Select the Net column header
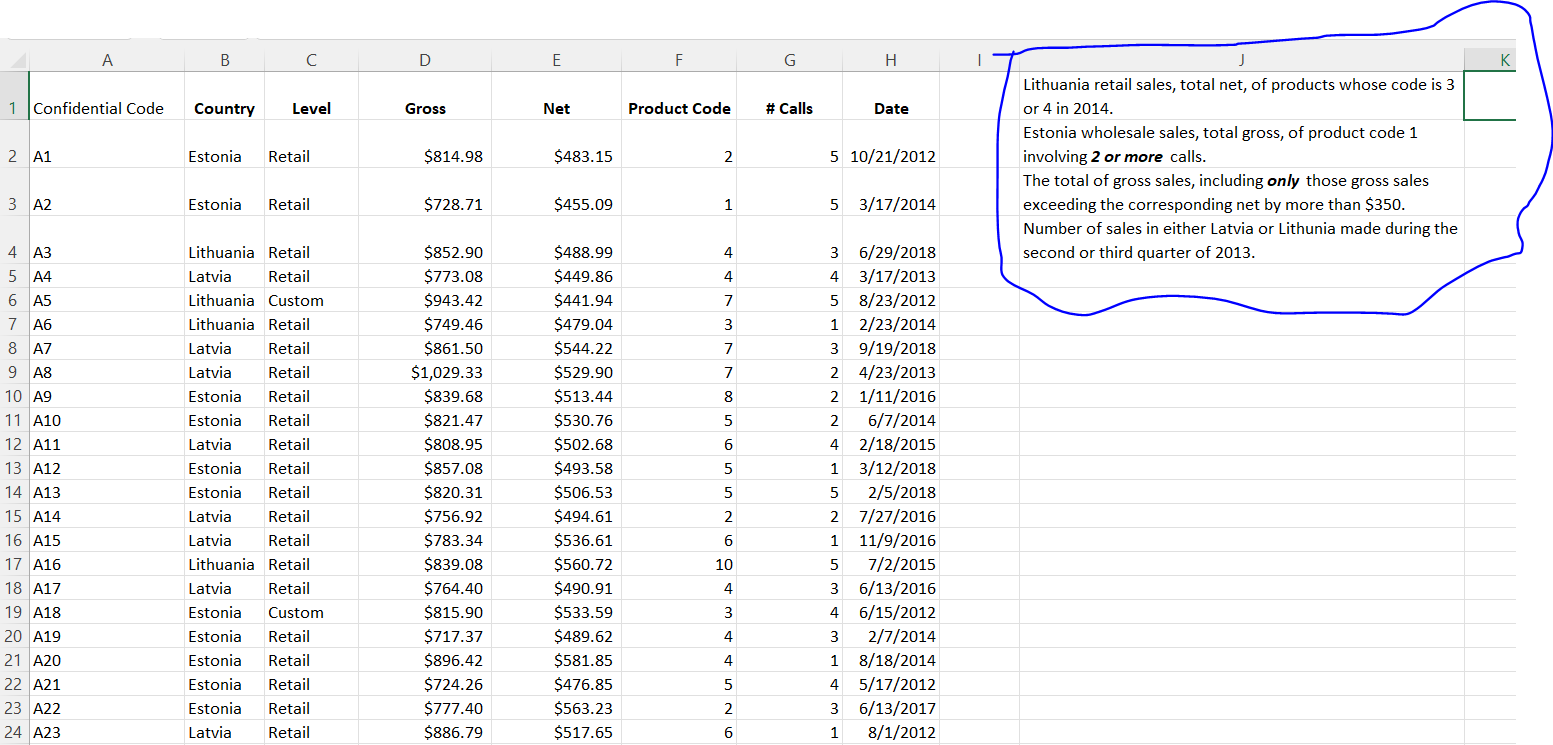This screenshot has width=1553, height=745. 556,59
